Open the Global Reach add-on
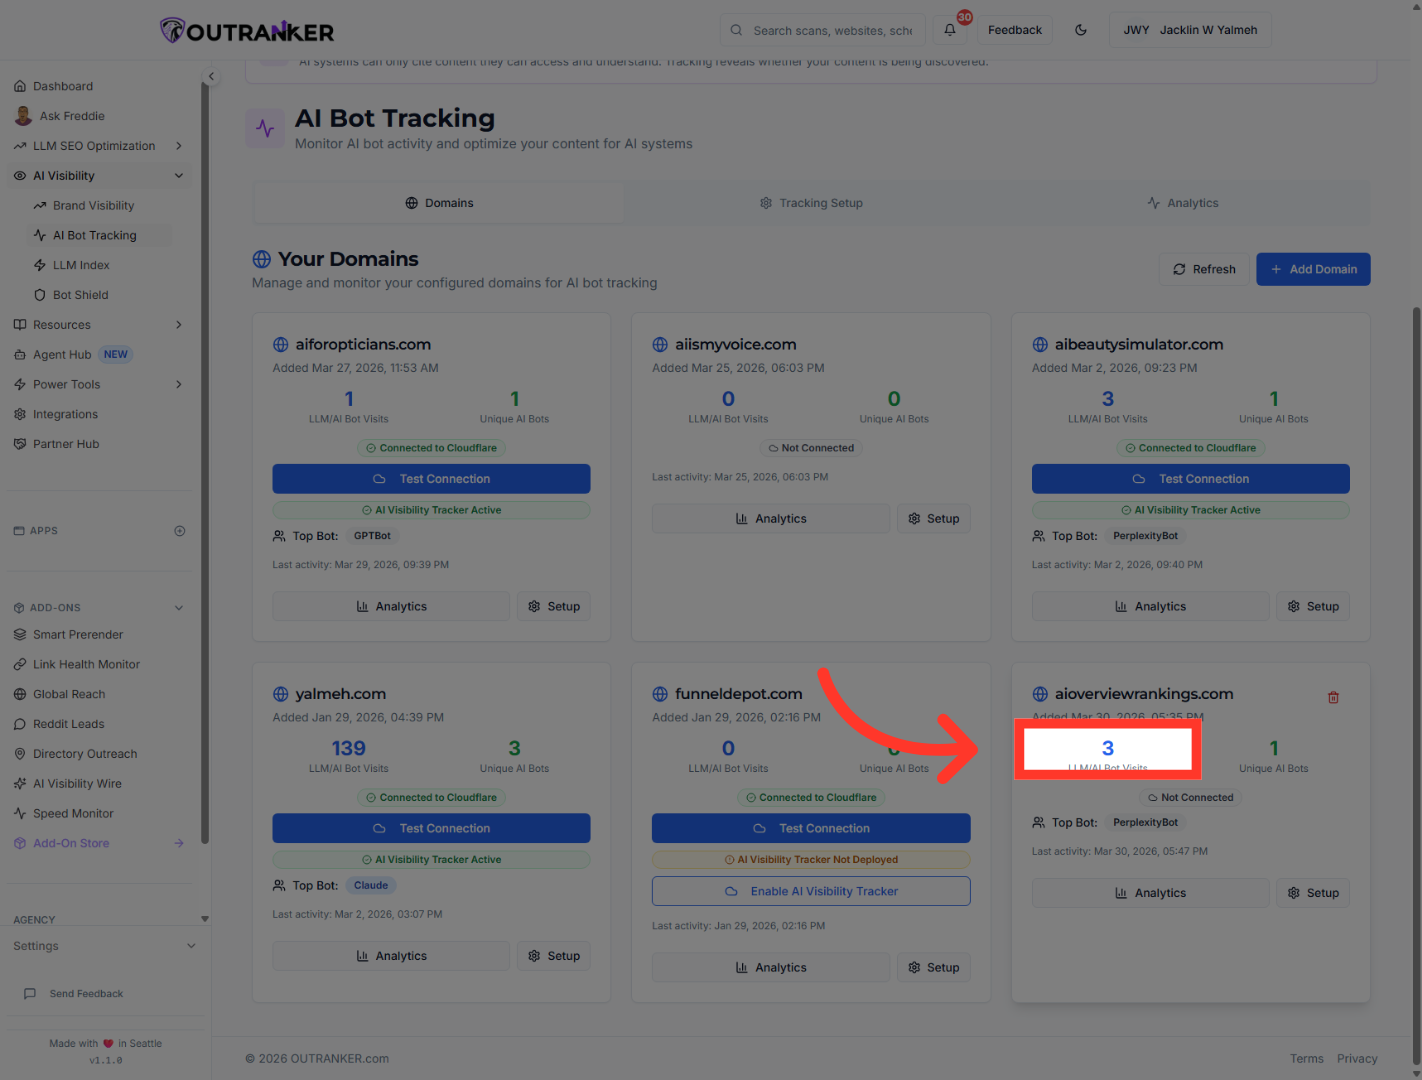This screenshot has width=1422, height=1080. 69,695
